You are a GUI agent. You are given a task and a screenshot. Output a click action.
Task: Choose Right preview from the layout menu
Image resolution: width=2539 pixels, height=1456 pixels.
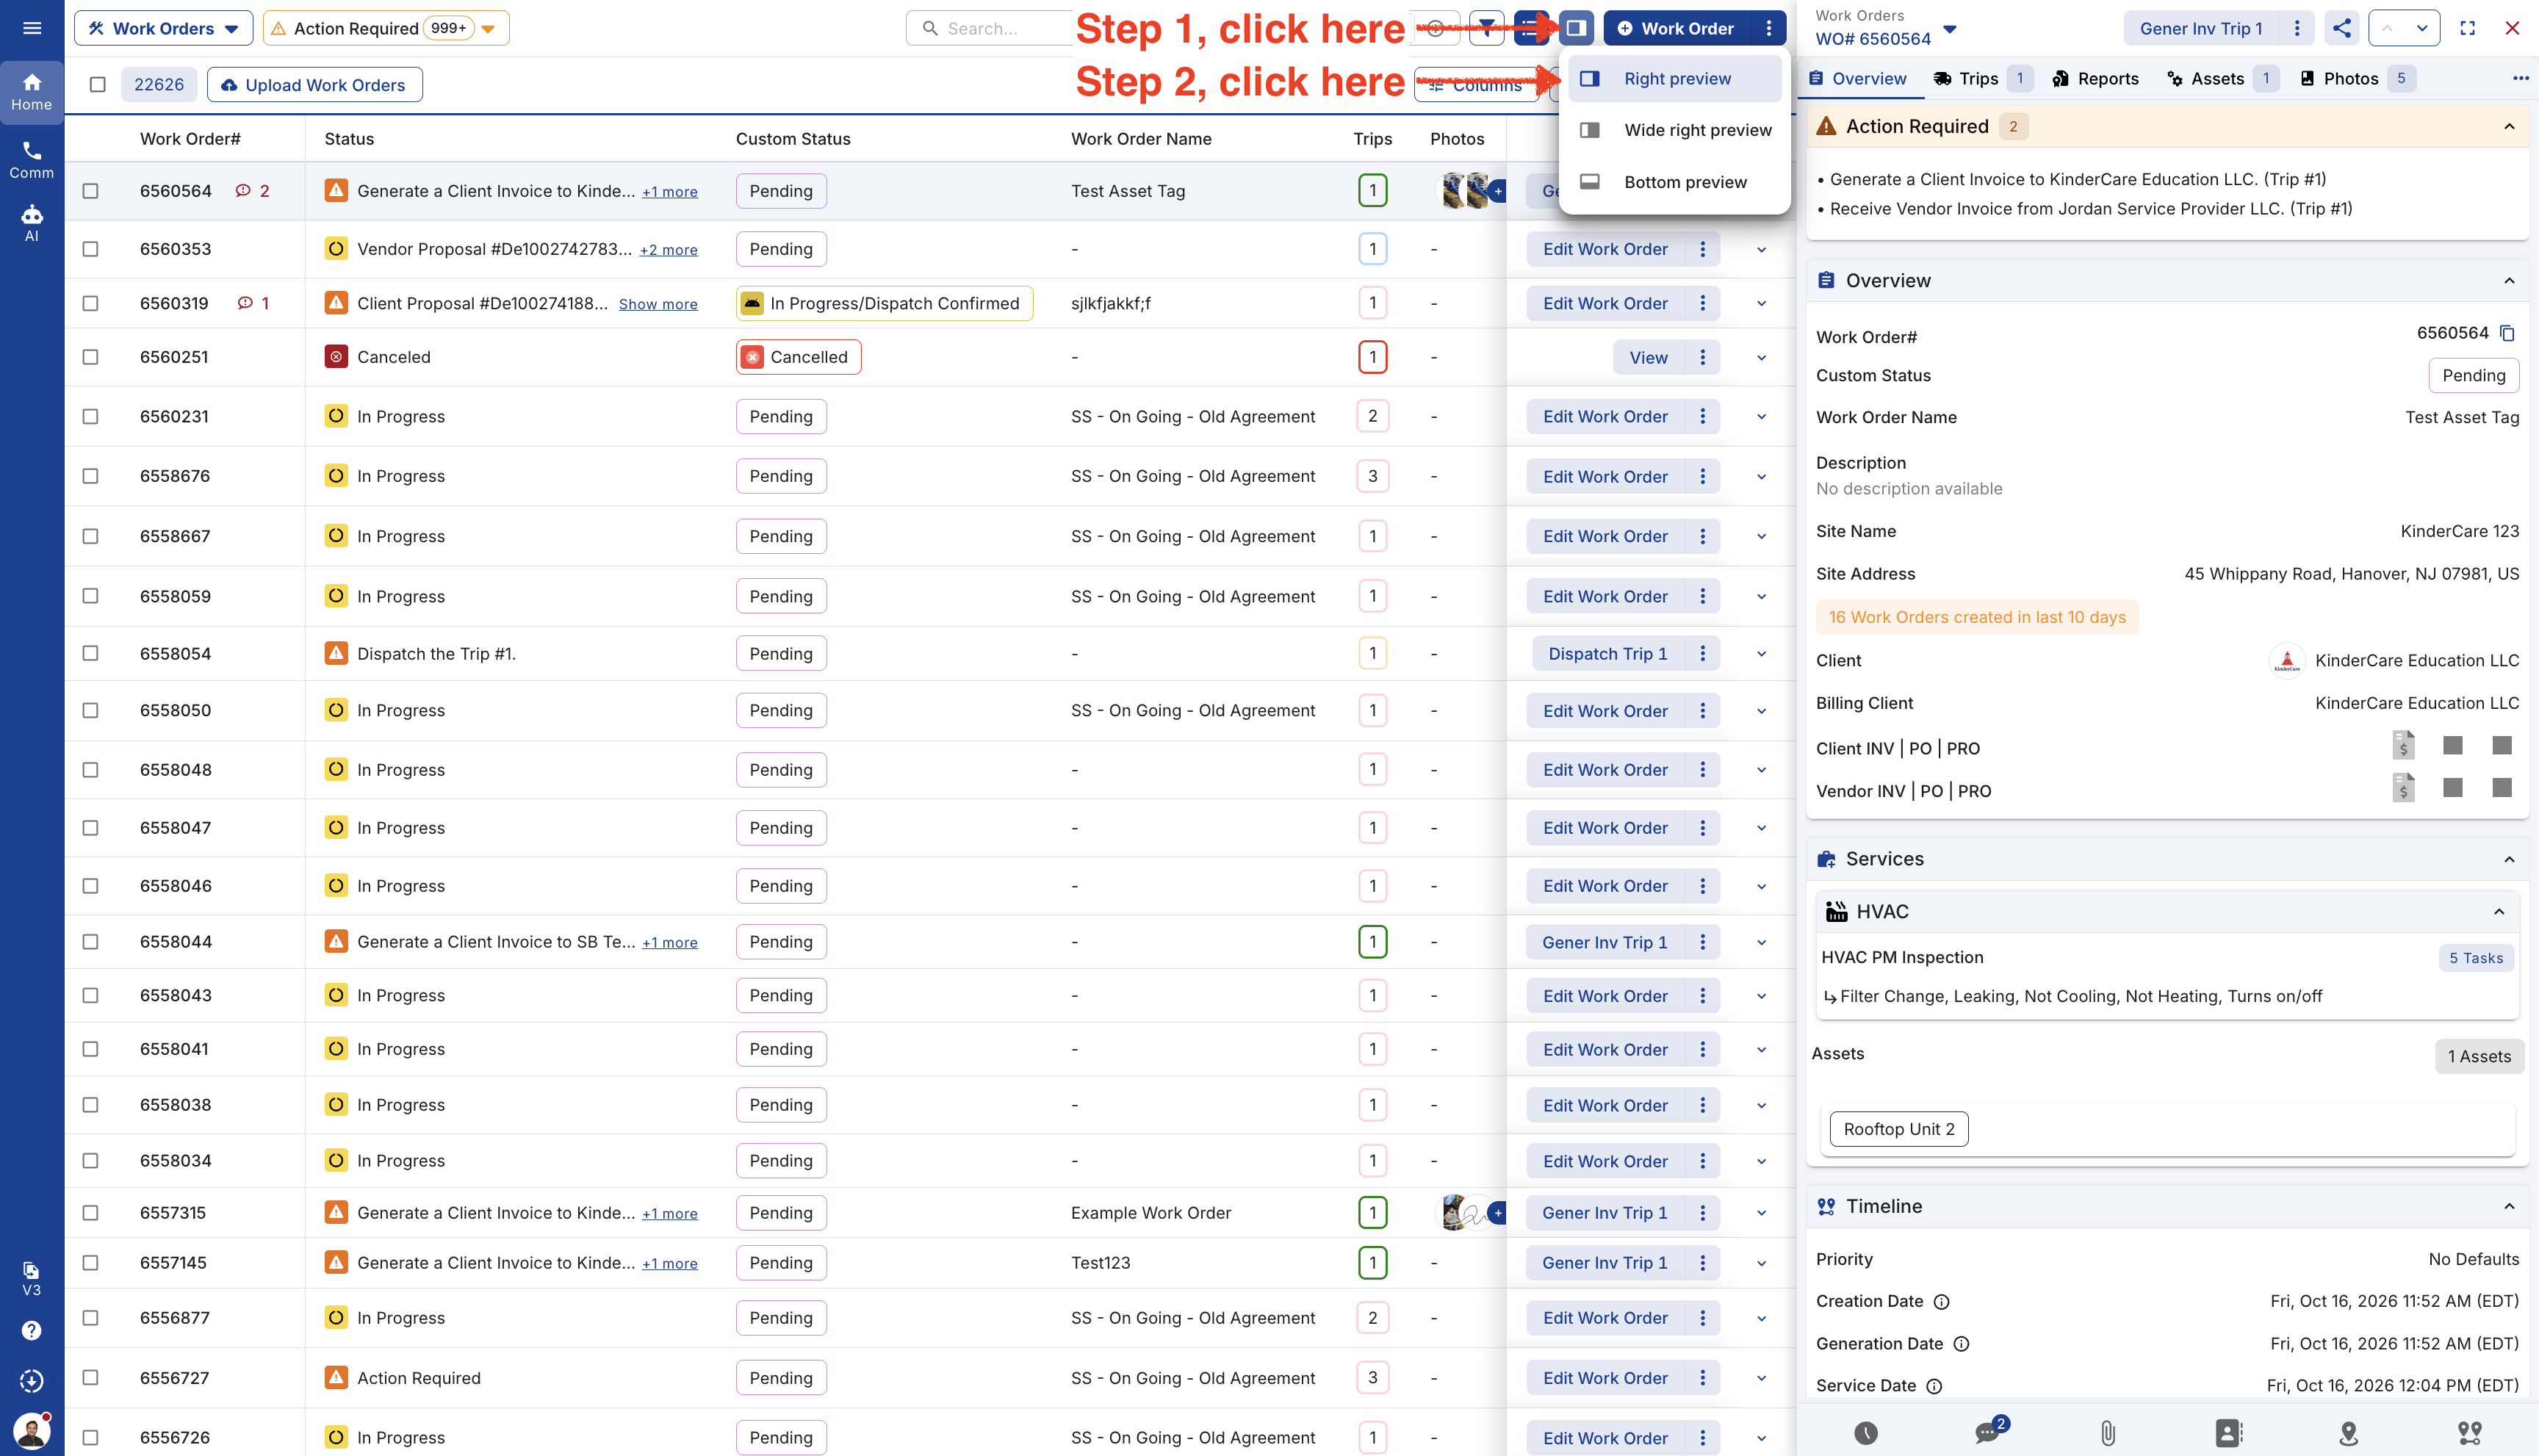(1675, 78)
